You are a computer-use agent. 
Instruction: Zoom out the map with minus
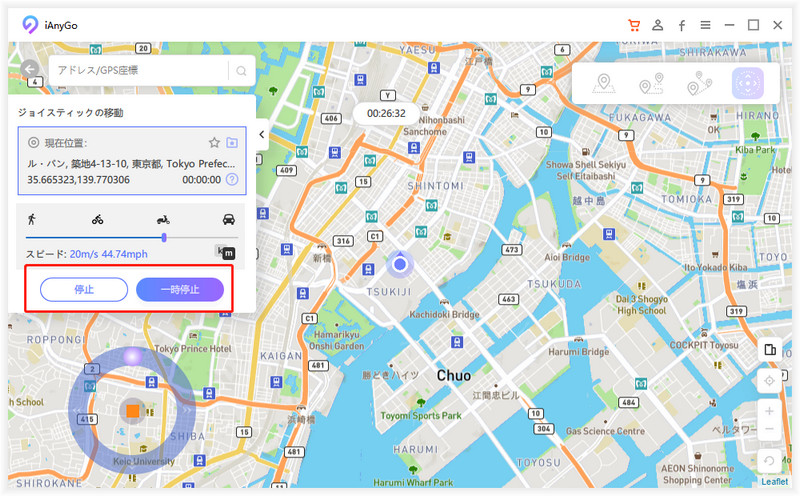pos(769,429)
